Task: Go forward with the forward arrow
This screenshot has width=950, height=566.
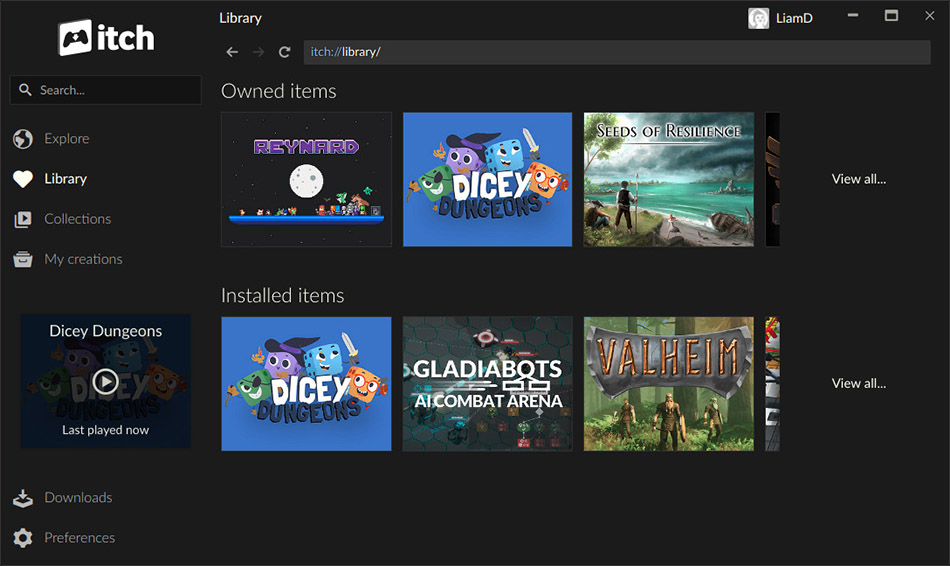Action: coord(258,52)
